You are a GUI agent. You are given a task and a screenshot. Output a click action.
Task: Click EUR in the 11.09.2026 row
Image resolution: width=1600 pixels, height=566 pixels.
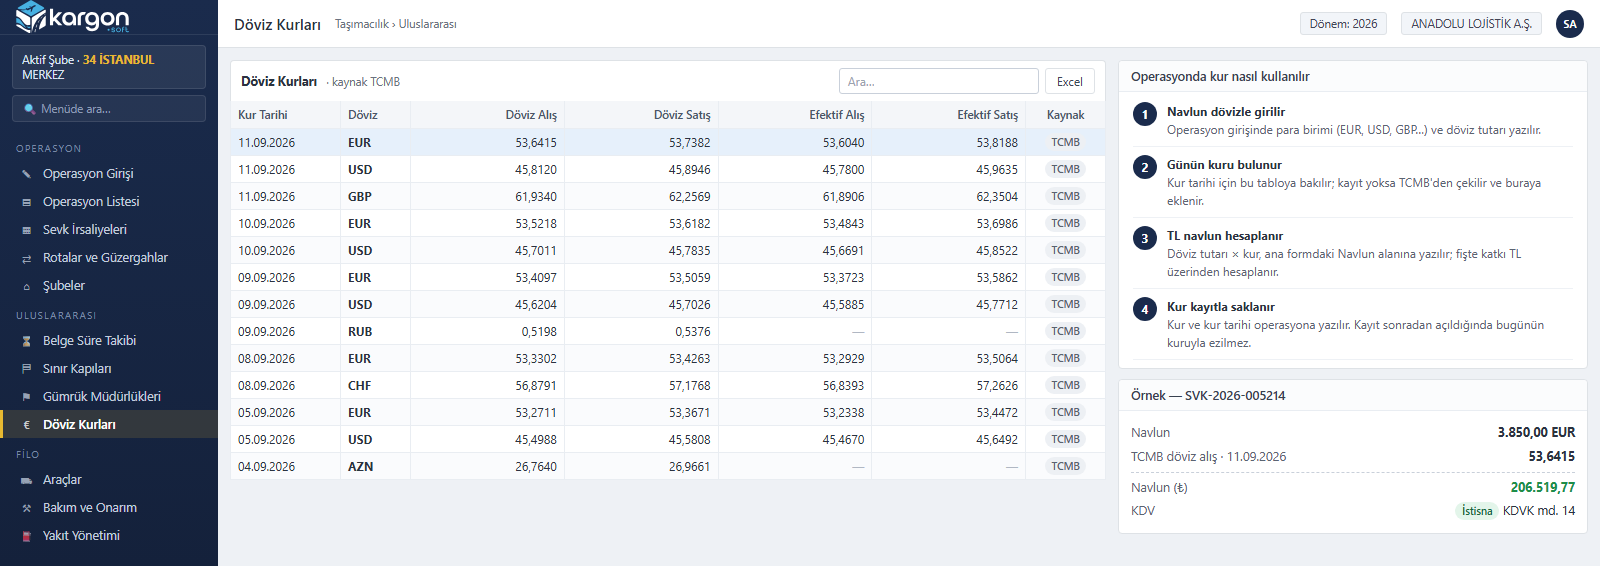pos(359,143)
